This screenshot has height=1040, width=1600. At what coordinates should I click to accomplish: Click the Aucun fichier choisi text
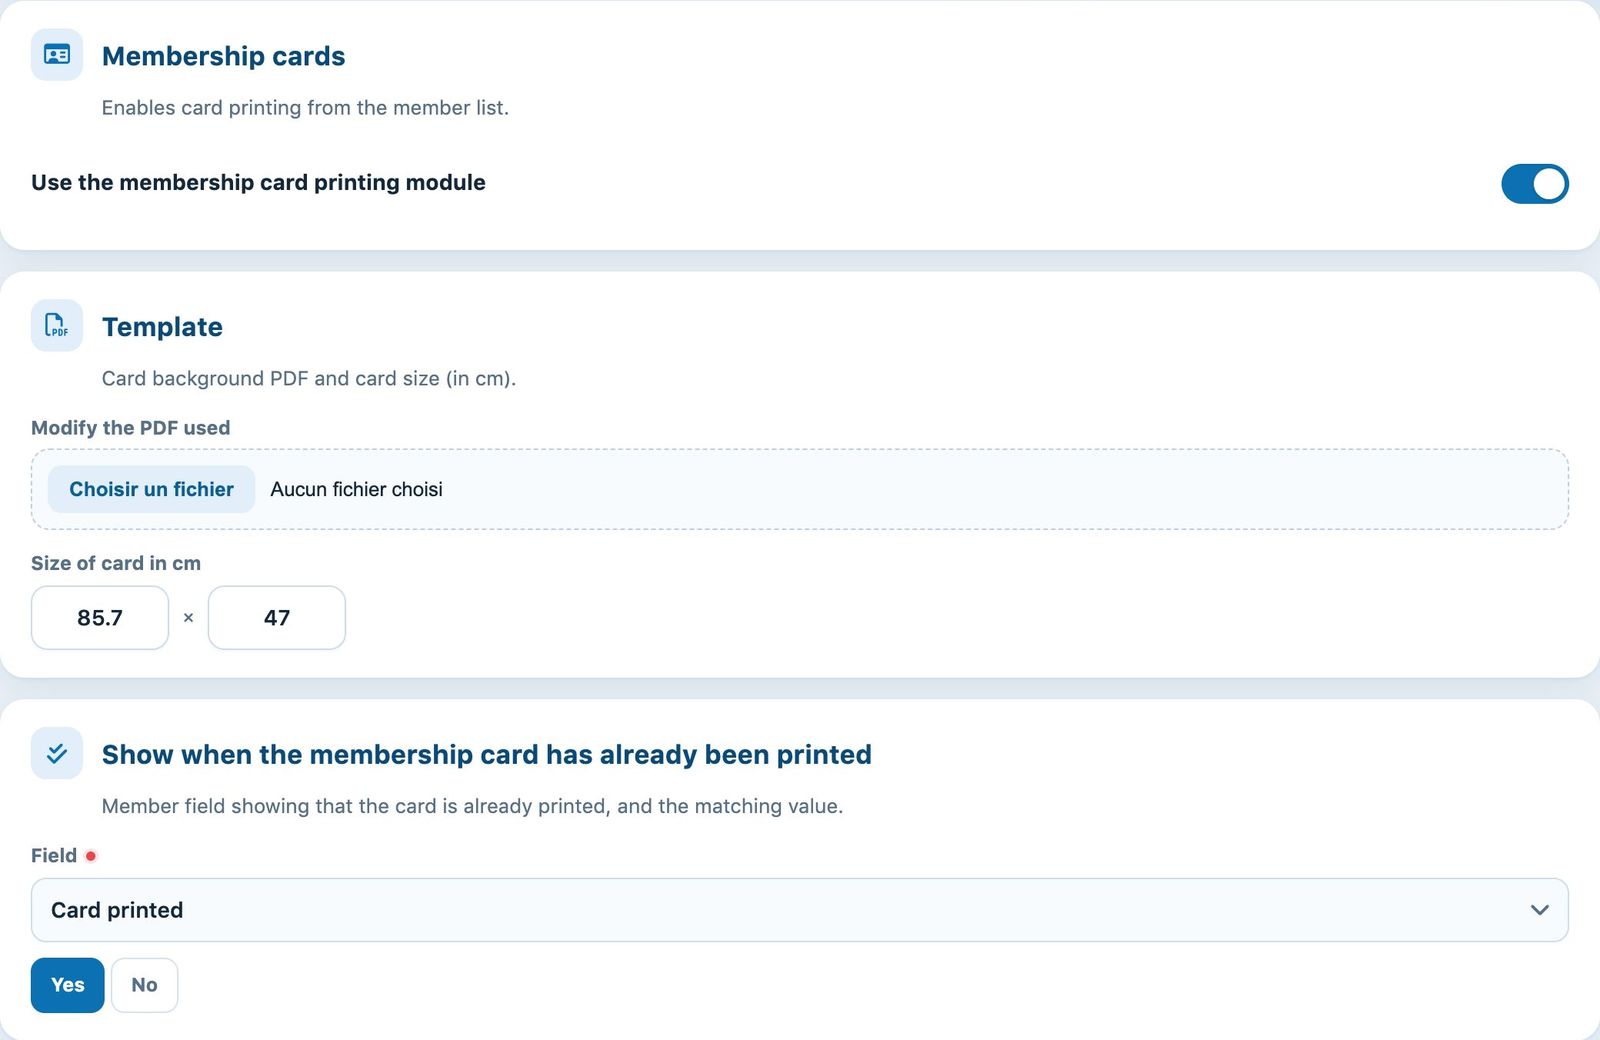356,489
